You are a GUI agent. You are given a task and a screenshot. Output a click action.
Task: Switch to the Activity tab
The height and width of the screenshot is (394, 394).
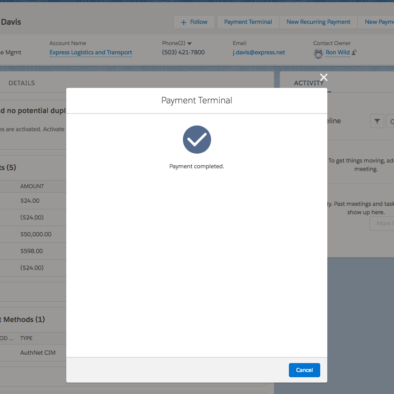309,83
